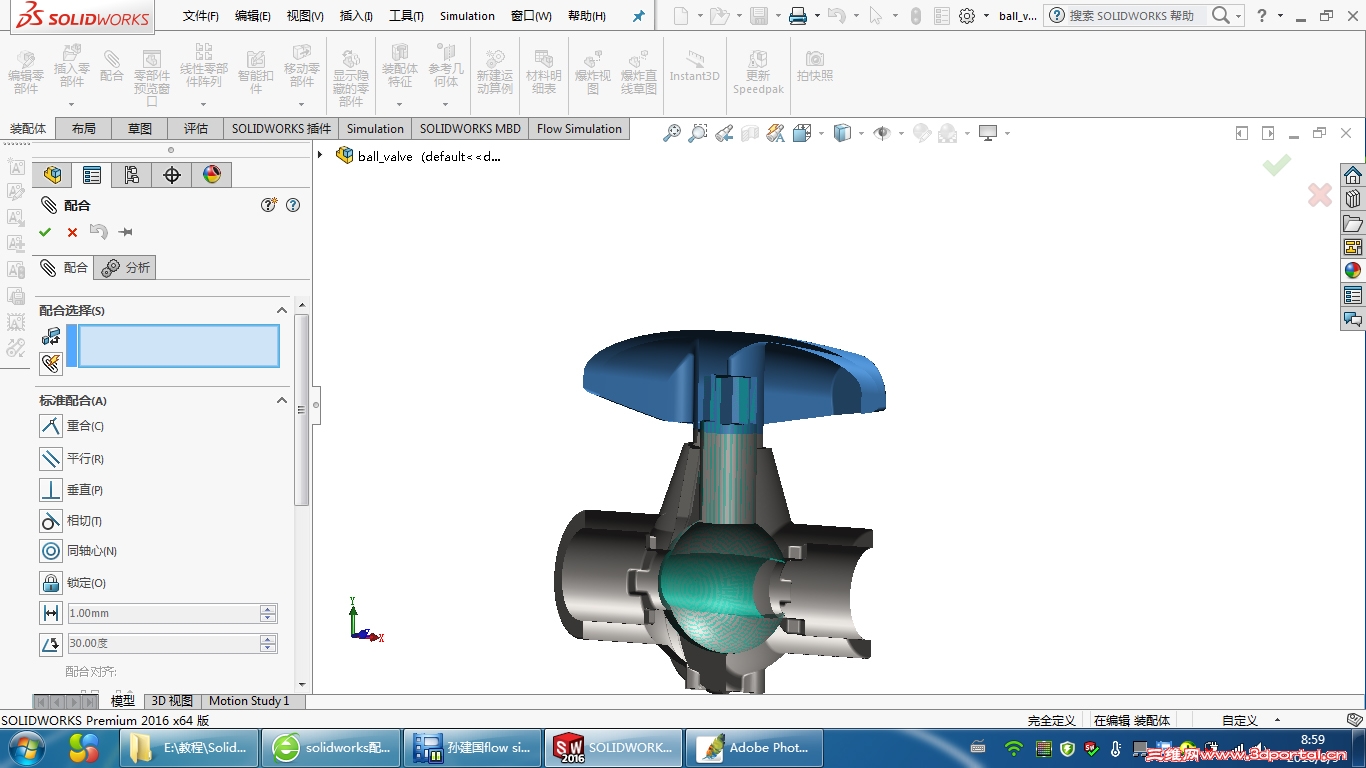Switch to the 草图 ribbon tab
Screen dimensions: 1366x768
140,129
